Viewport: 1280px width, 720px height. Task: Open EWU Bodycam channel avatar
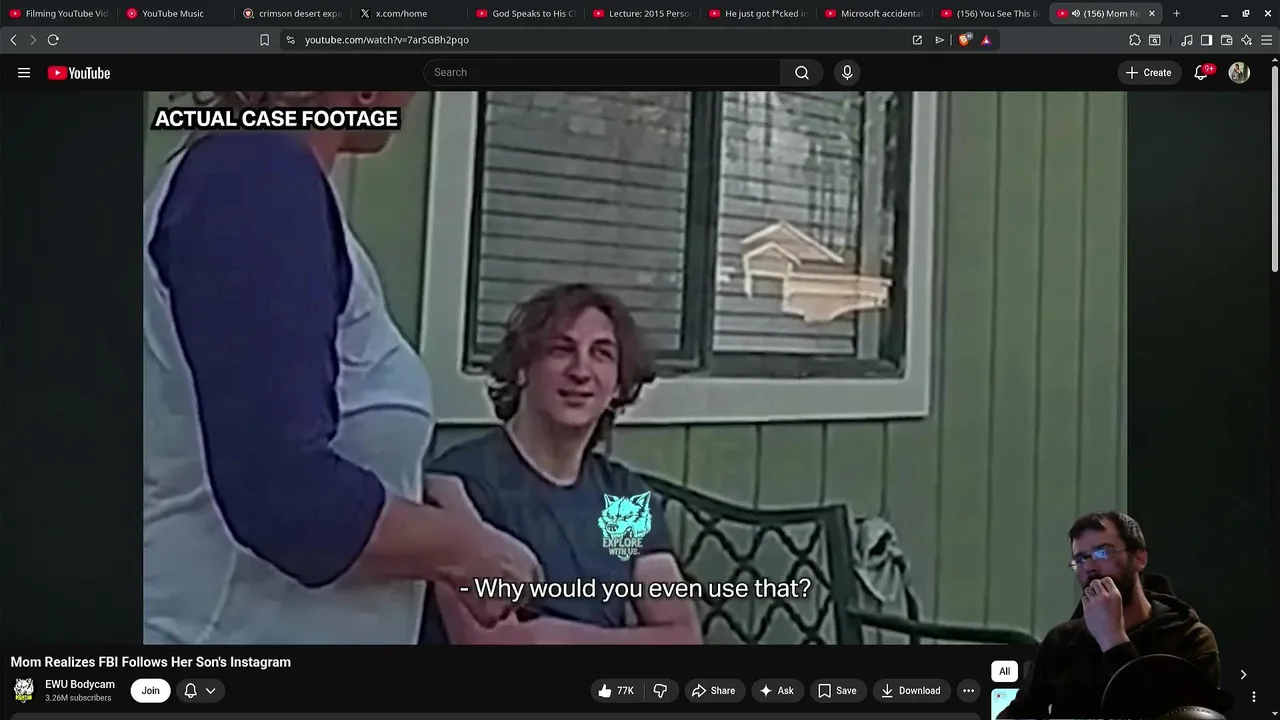(x=24, y=690)
